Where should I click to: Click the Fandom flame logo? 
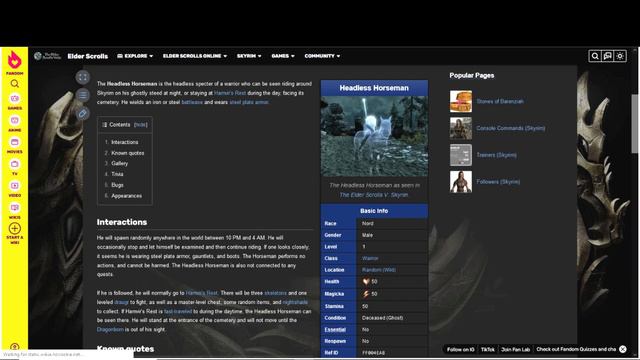pyautogui.click(x=14, y=60)
